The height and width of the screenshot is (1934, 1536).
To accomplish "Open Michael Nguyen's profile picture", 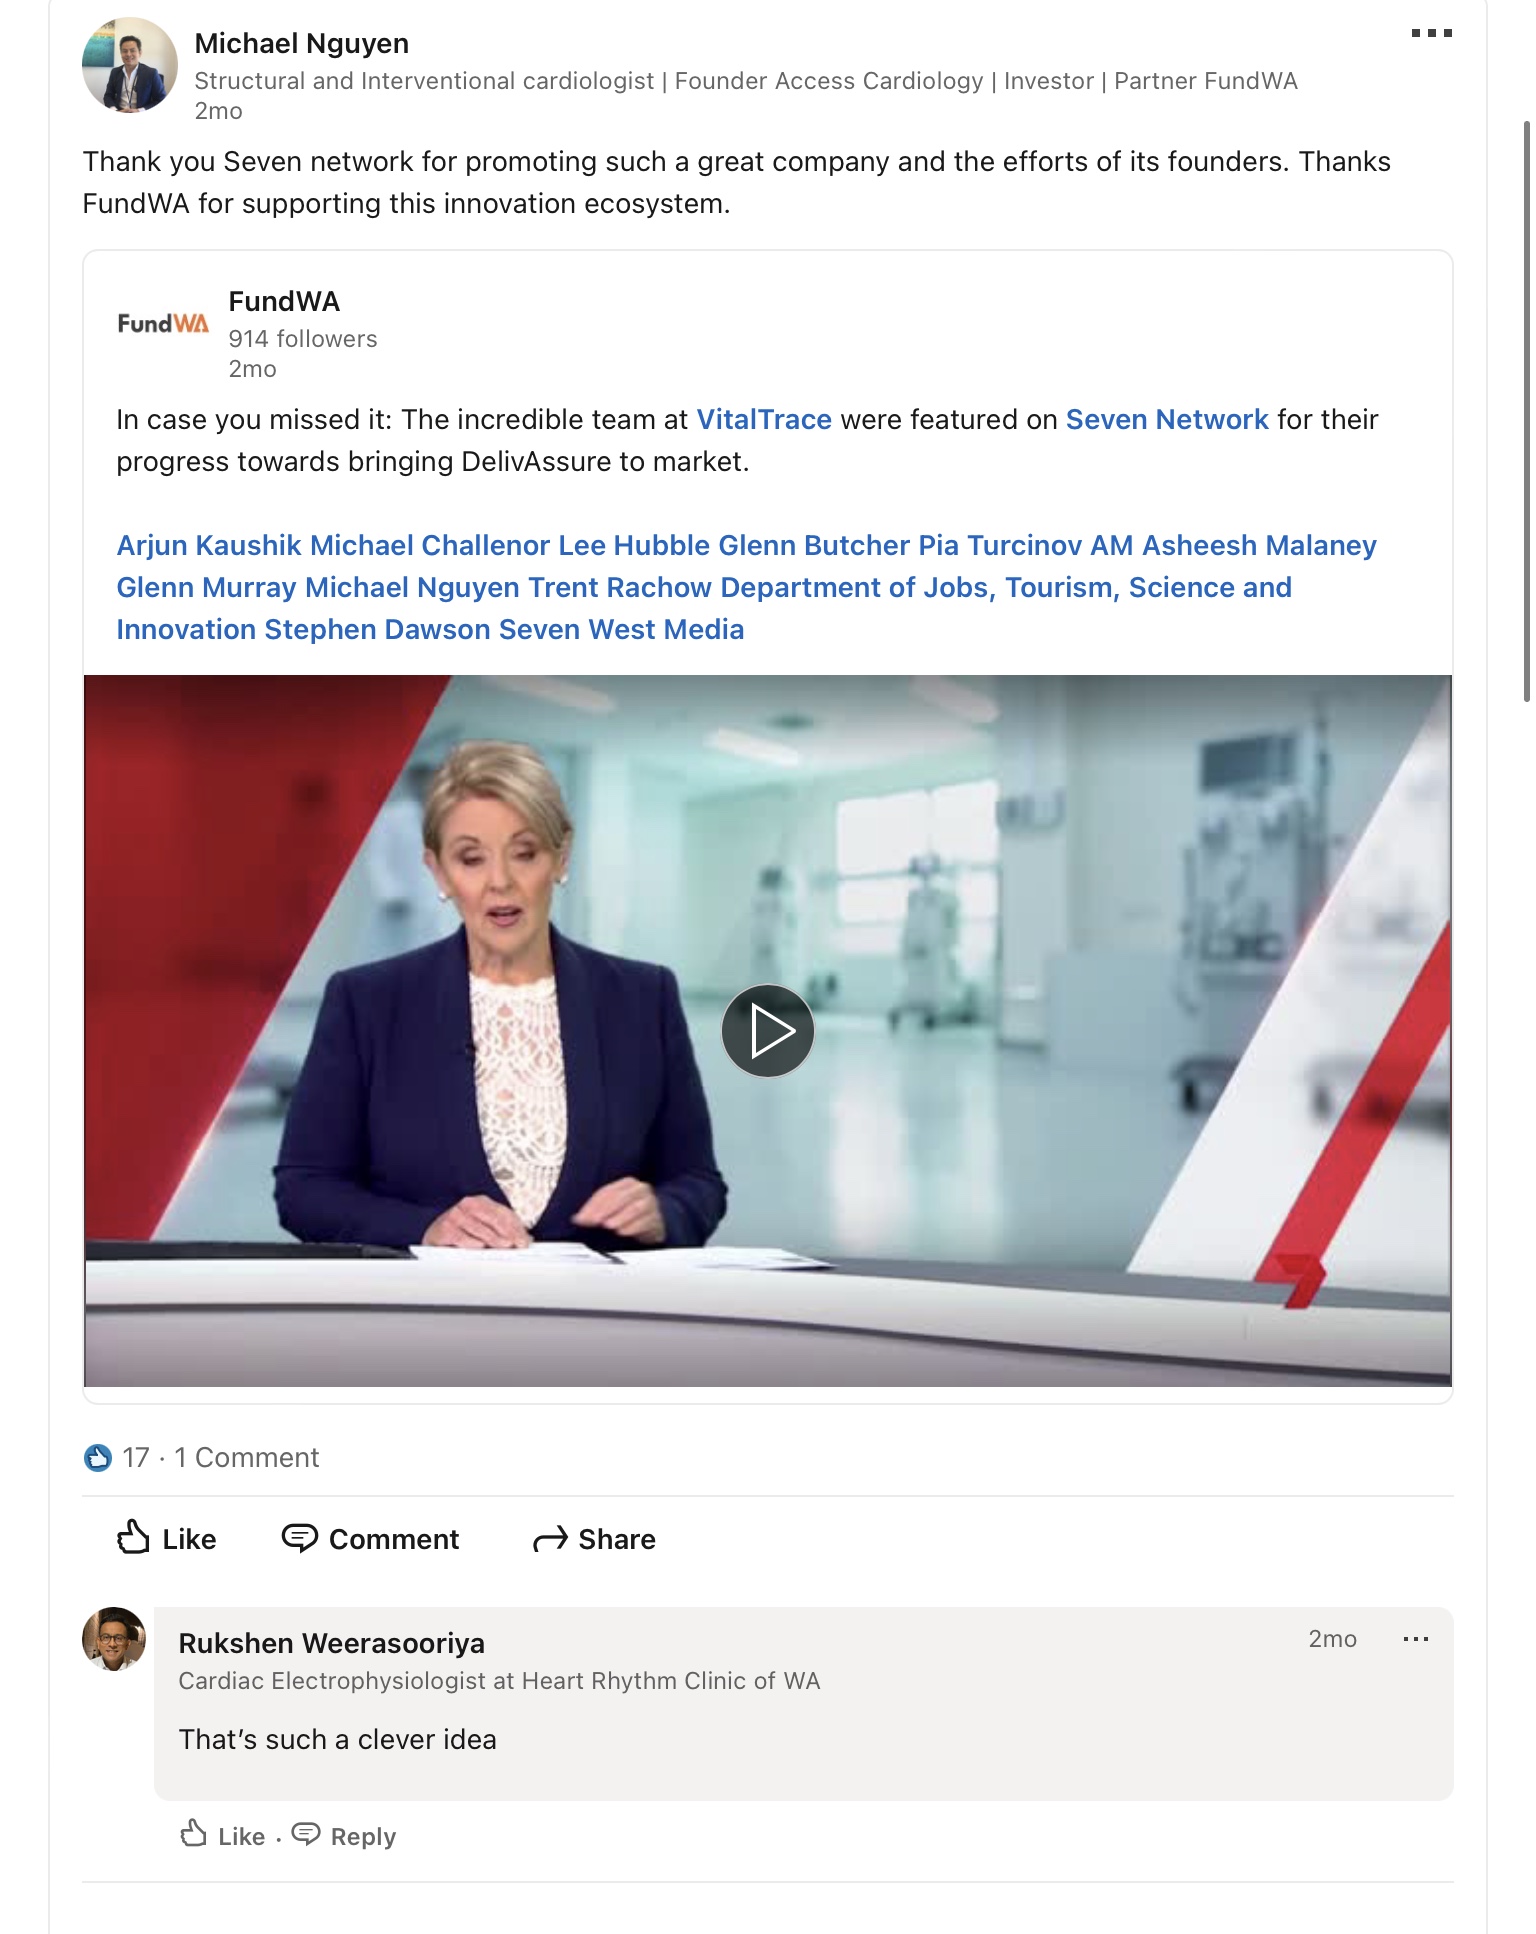I will point(129,66).
